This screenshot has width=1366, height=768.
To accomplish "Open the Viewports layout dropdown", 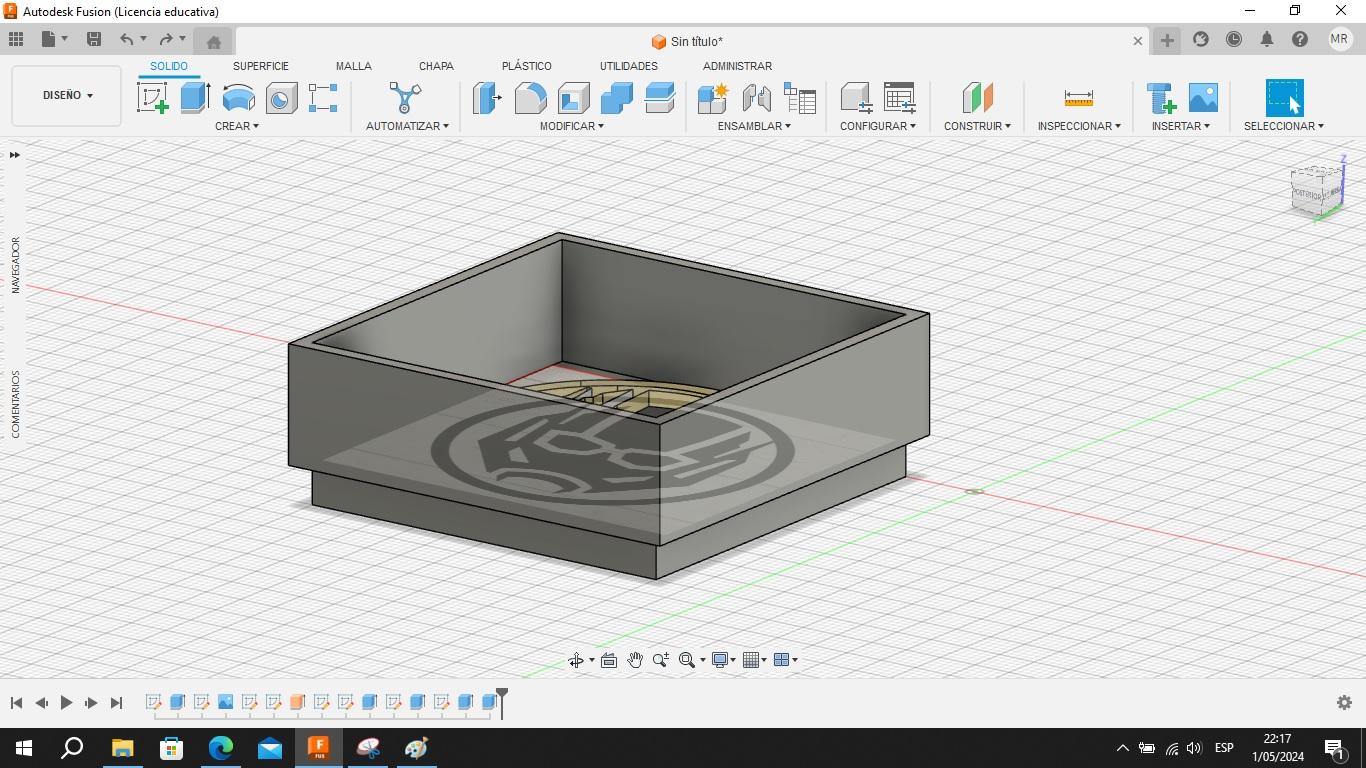I will (x=786, y=660).
